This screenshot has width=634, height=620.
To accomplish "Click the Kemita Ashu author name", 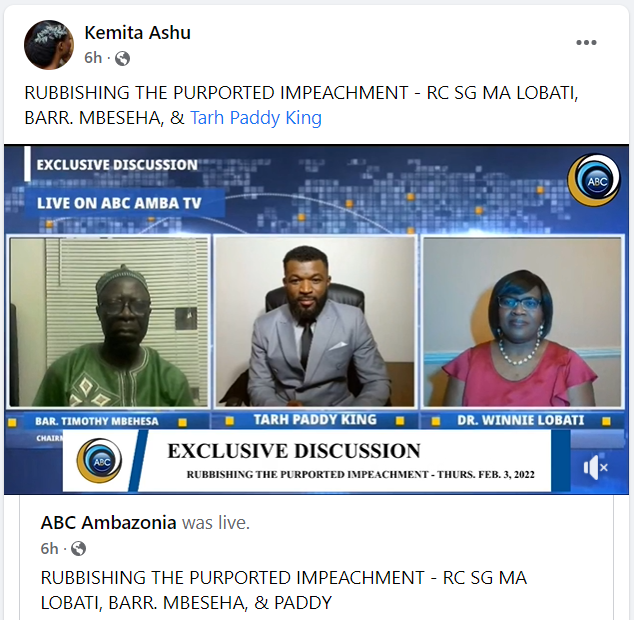I will (x=137, y=33).
